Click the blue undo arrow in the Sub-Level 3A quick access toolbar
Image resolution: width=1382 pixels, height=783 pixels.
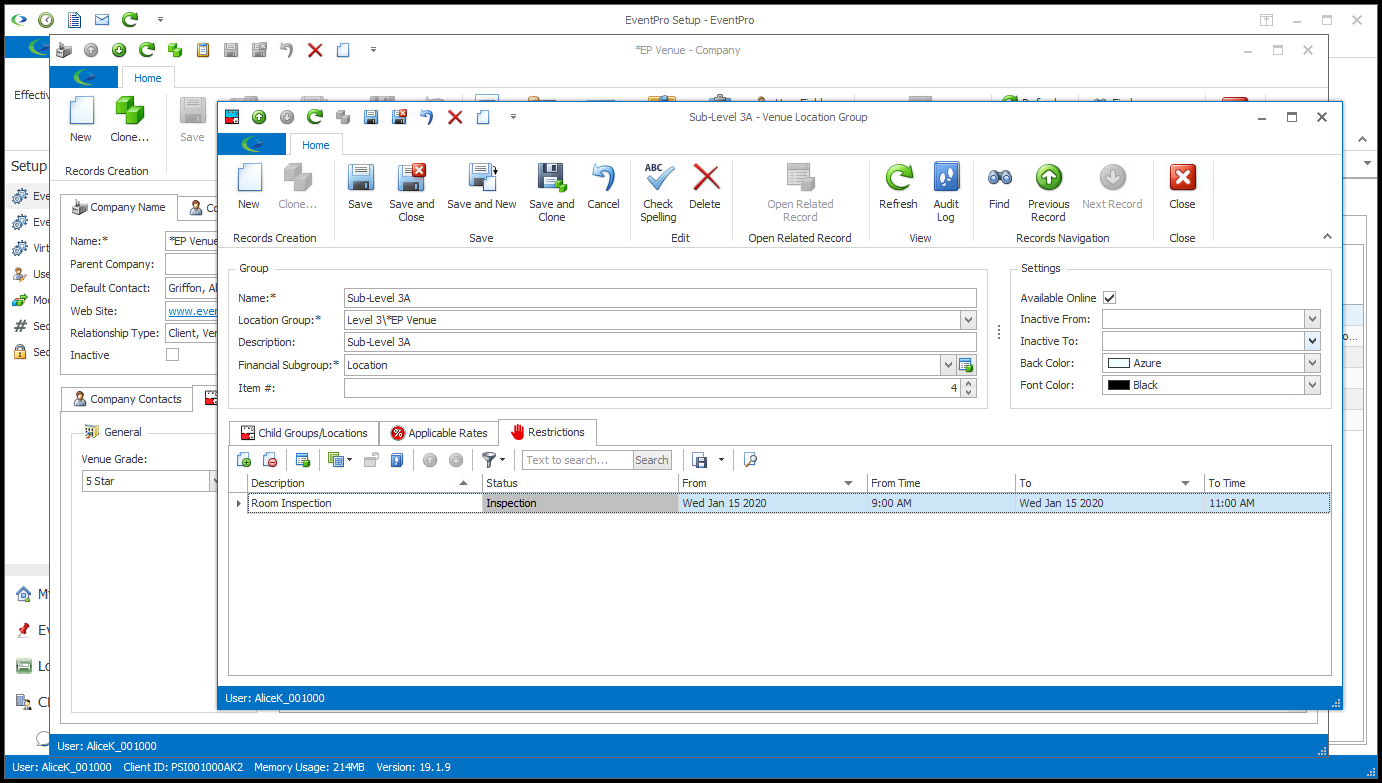[x=427, y=117]
